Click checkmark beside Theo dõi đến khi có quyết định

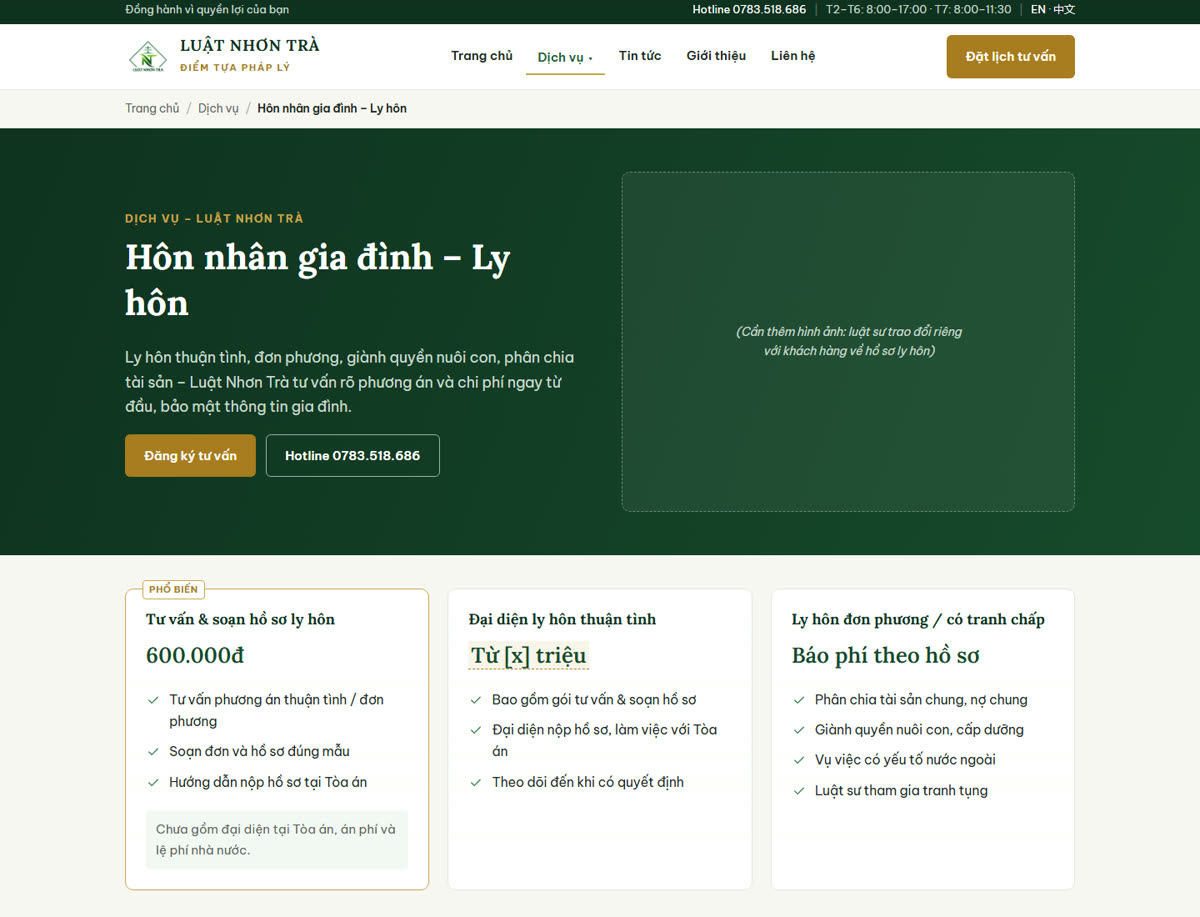click(476, 783)
